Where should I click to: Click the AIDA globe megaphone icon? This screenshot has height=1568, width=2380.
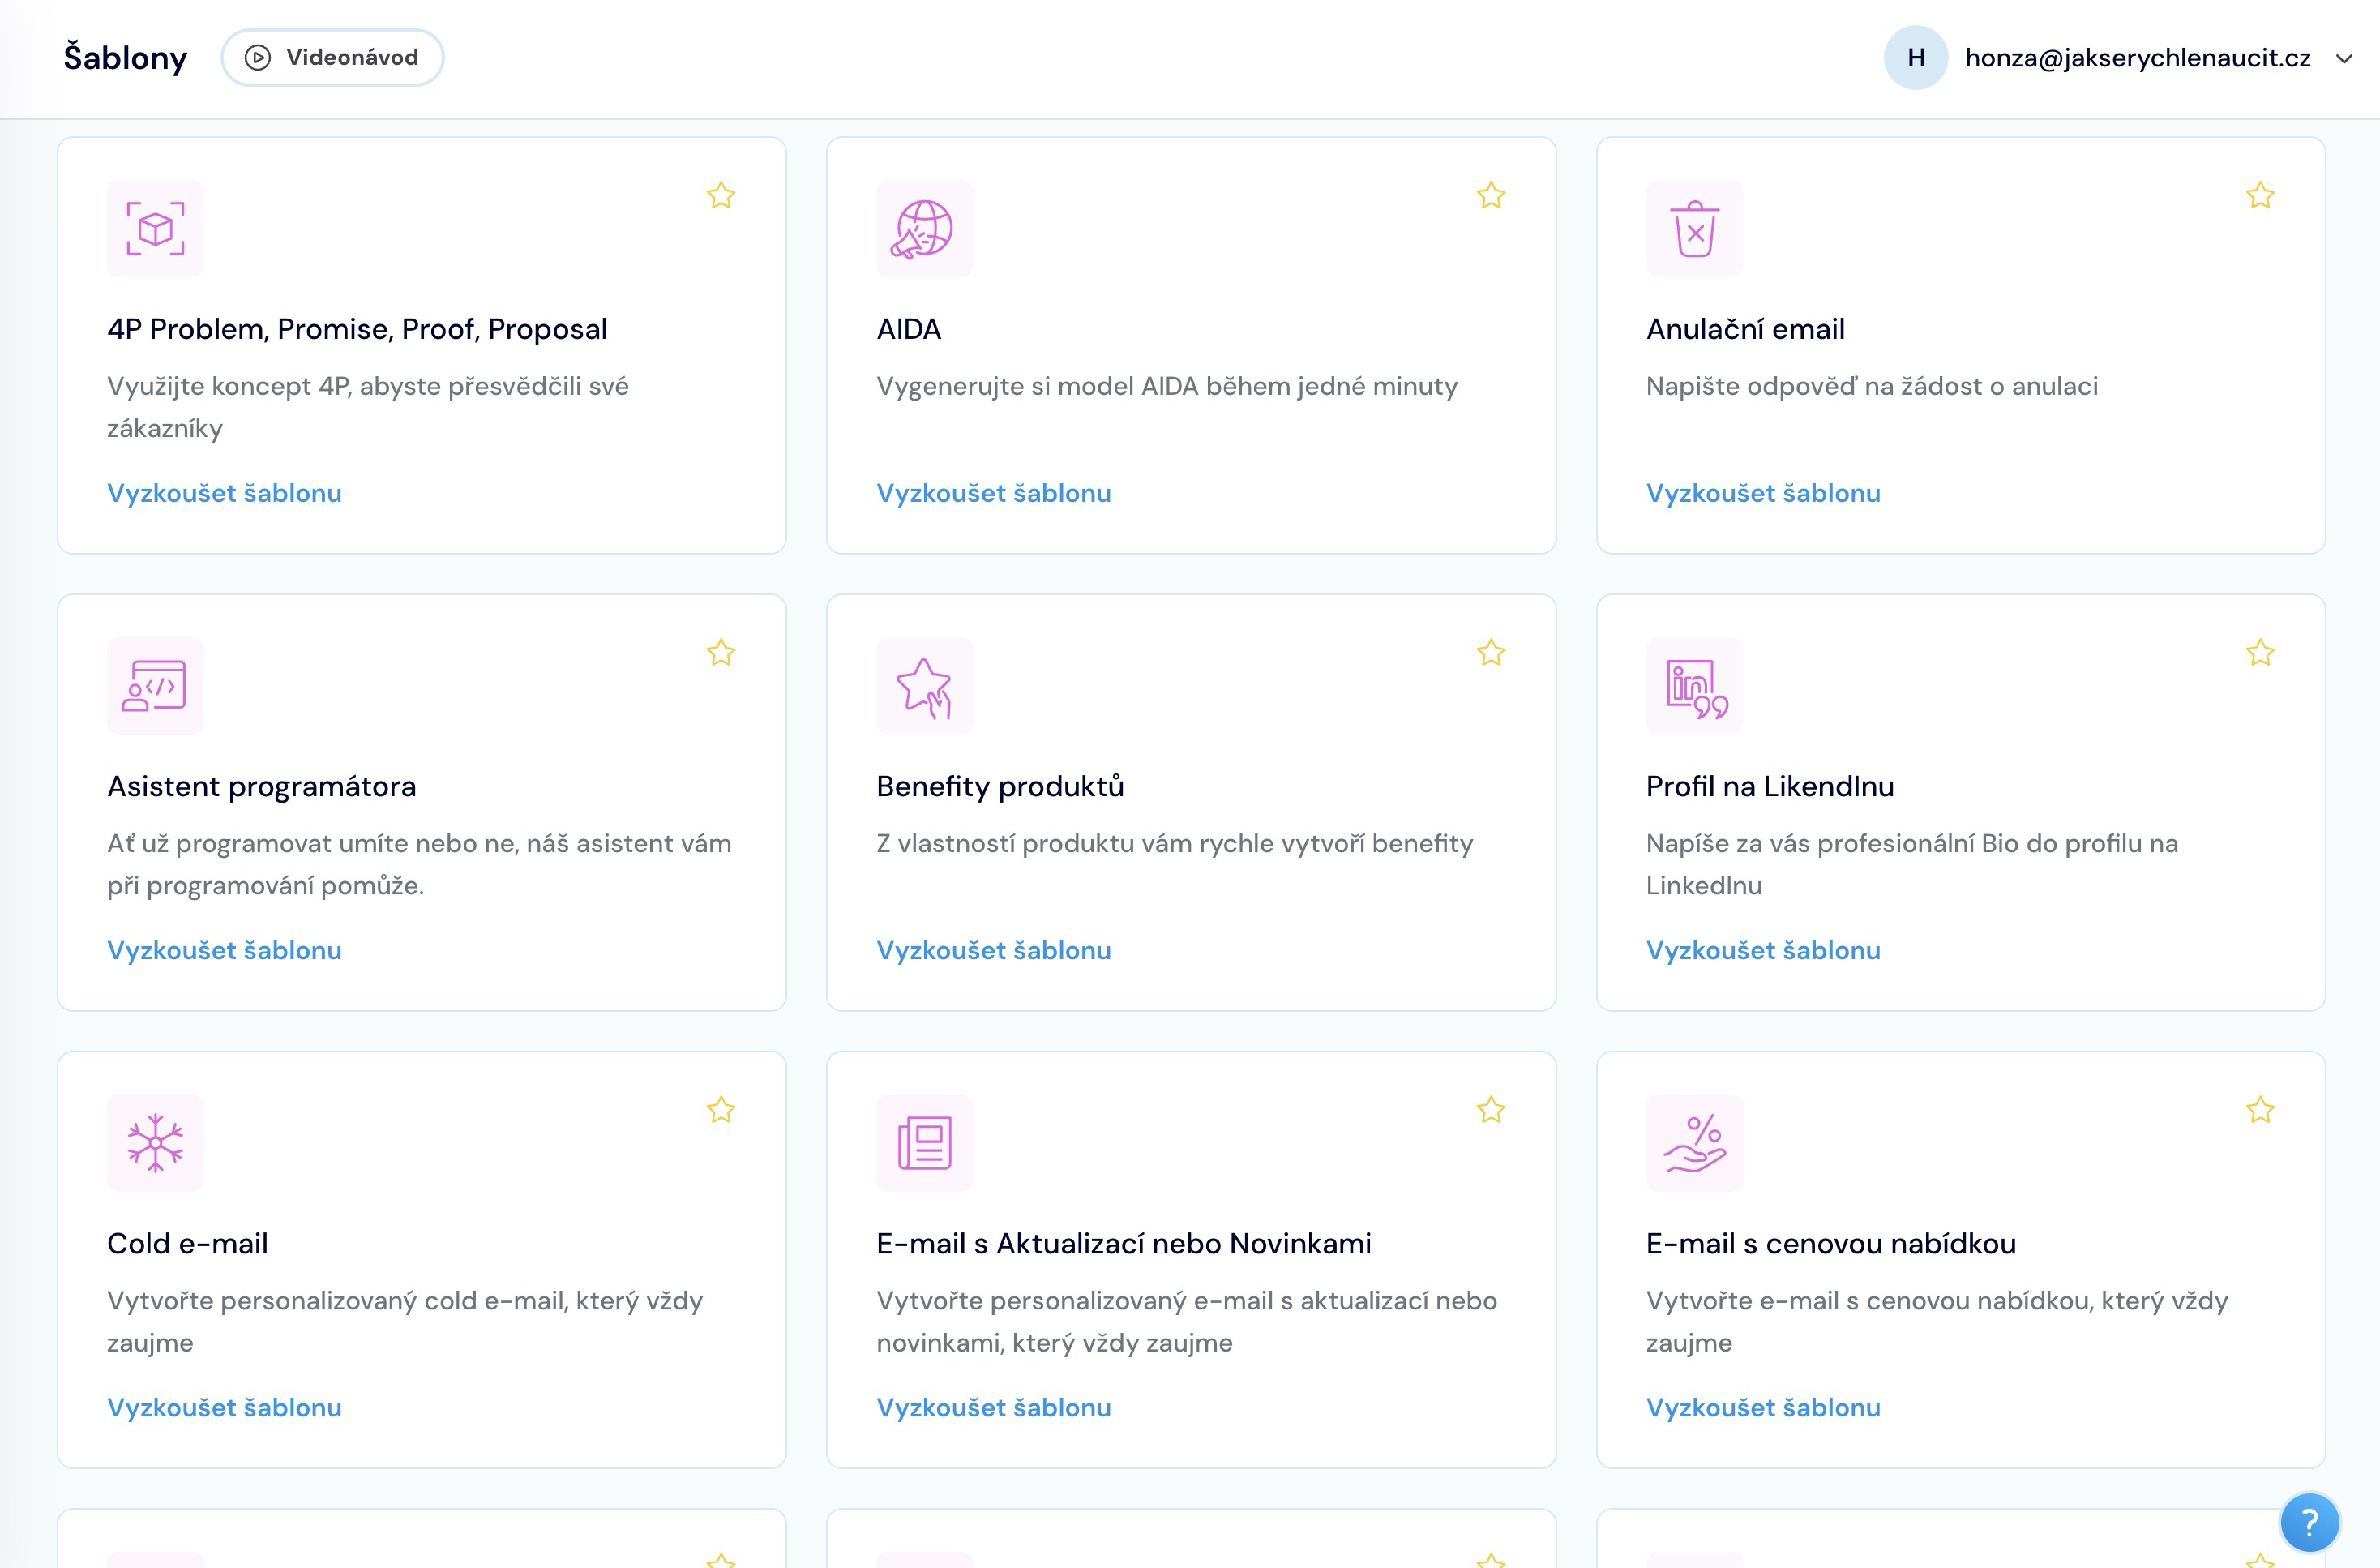click(924, 228)
